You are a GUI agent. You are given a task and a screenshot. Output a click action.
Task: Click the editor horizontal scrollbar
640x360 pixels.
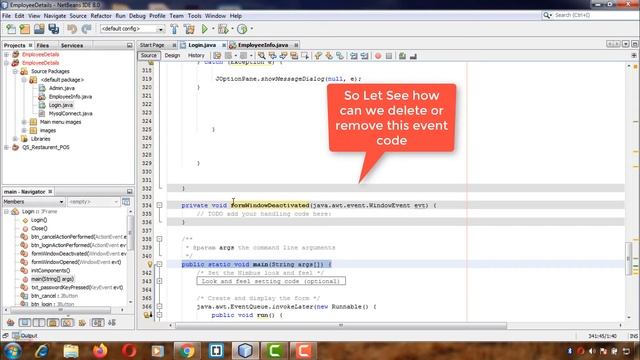click(341, 325)
